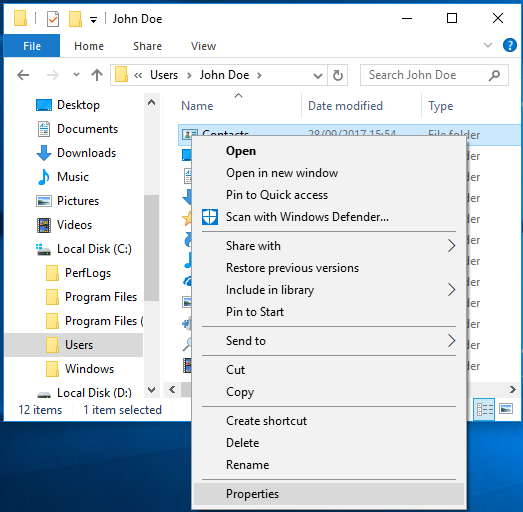Image resolution: width=523 pixels, height=512 pixels.
Task: Expand the Send to submenu
Action: 451,341
